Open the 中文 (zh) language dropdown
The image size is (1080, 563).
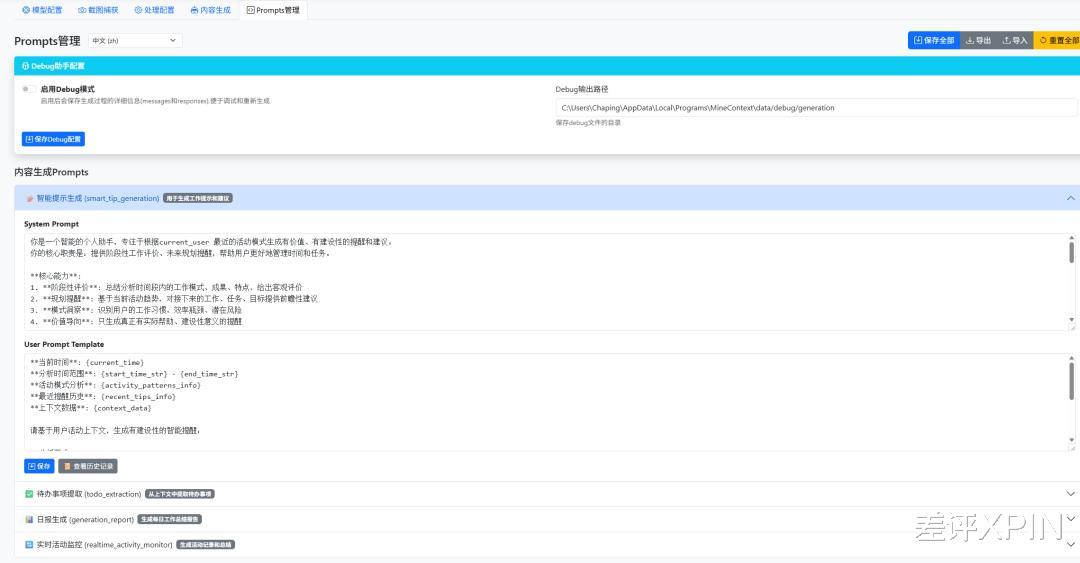click(135, 41)
